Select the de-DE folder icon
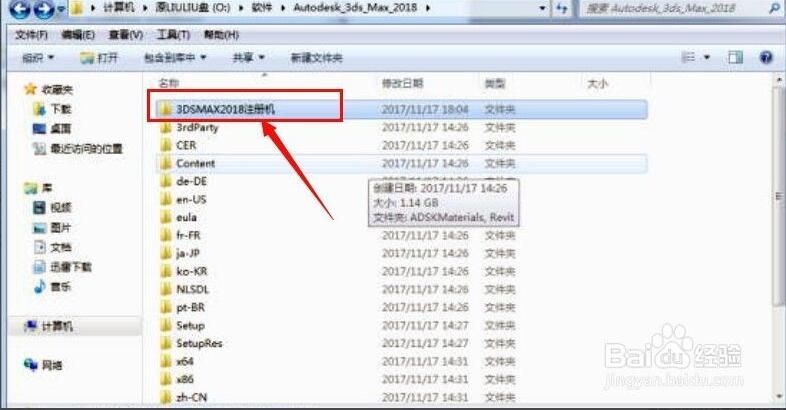The width and height of the screenshot is (786, 410). pyautogui.click(x=166, y=181)
